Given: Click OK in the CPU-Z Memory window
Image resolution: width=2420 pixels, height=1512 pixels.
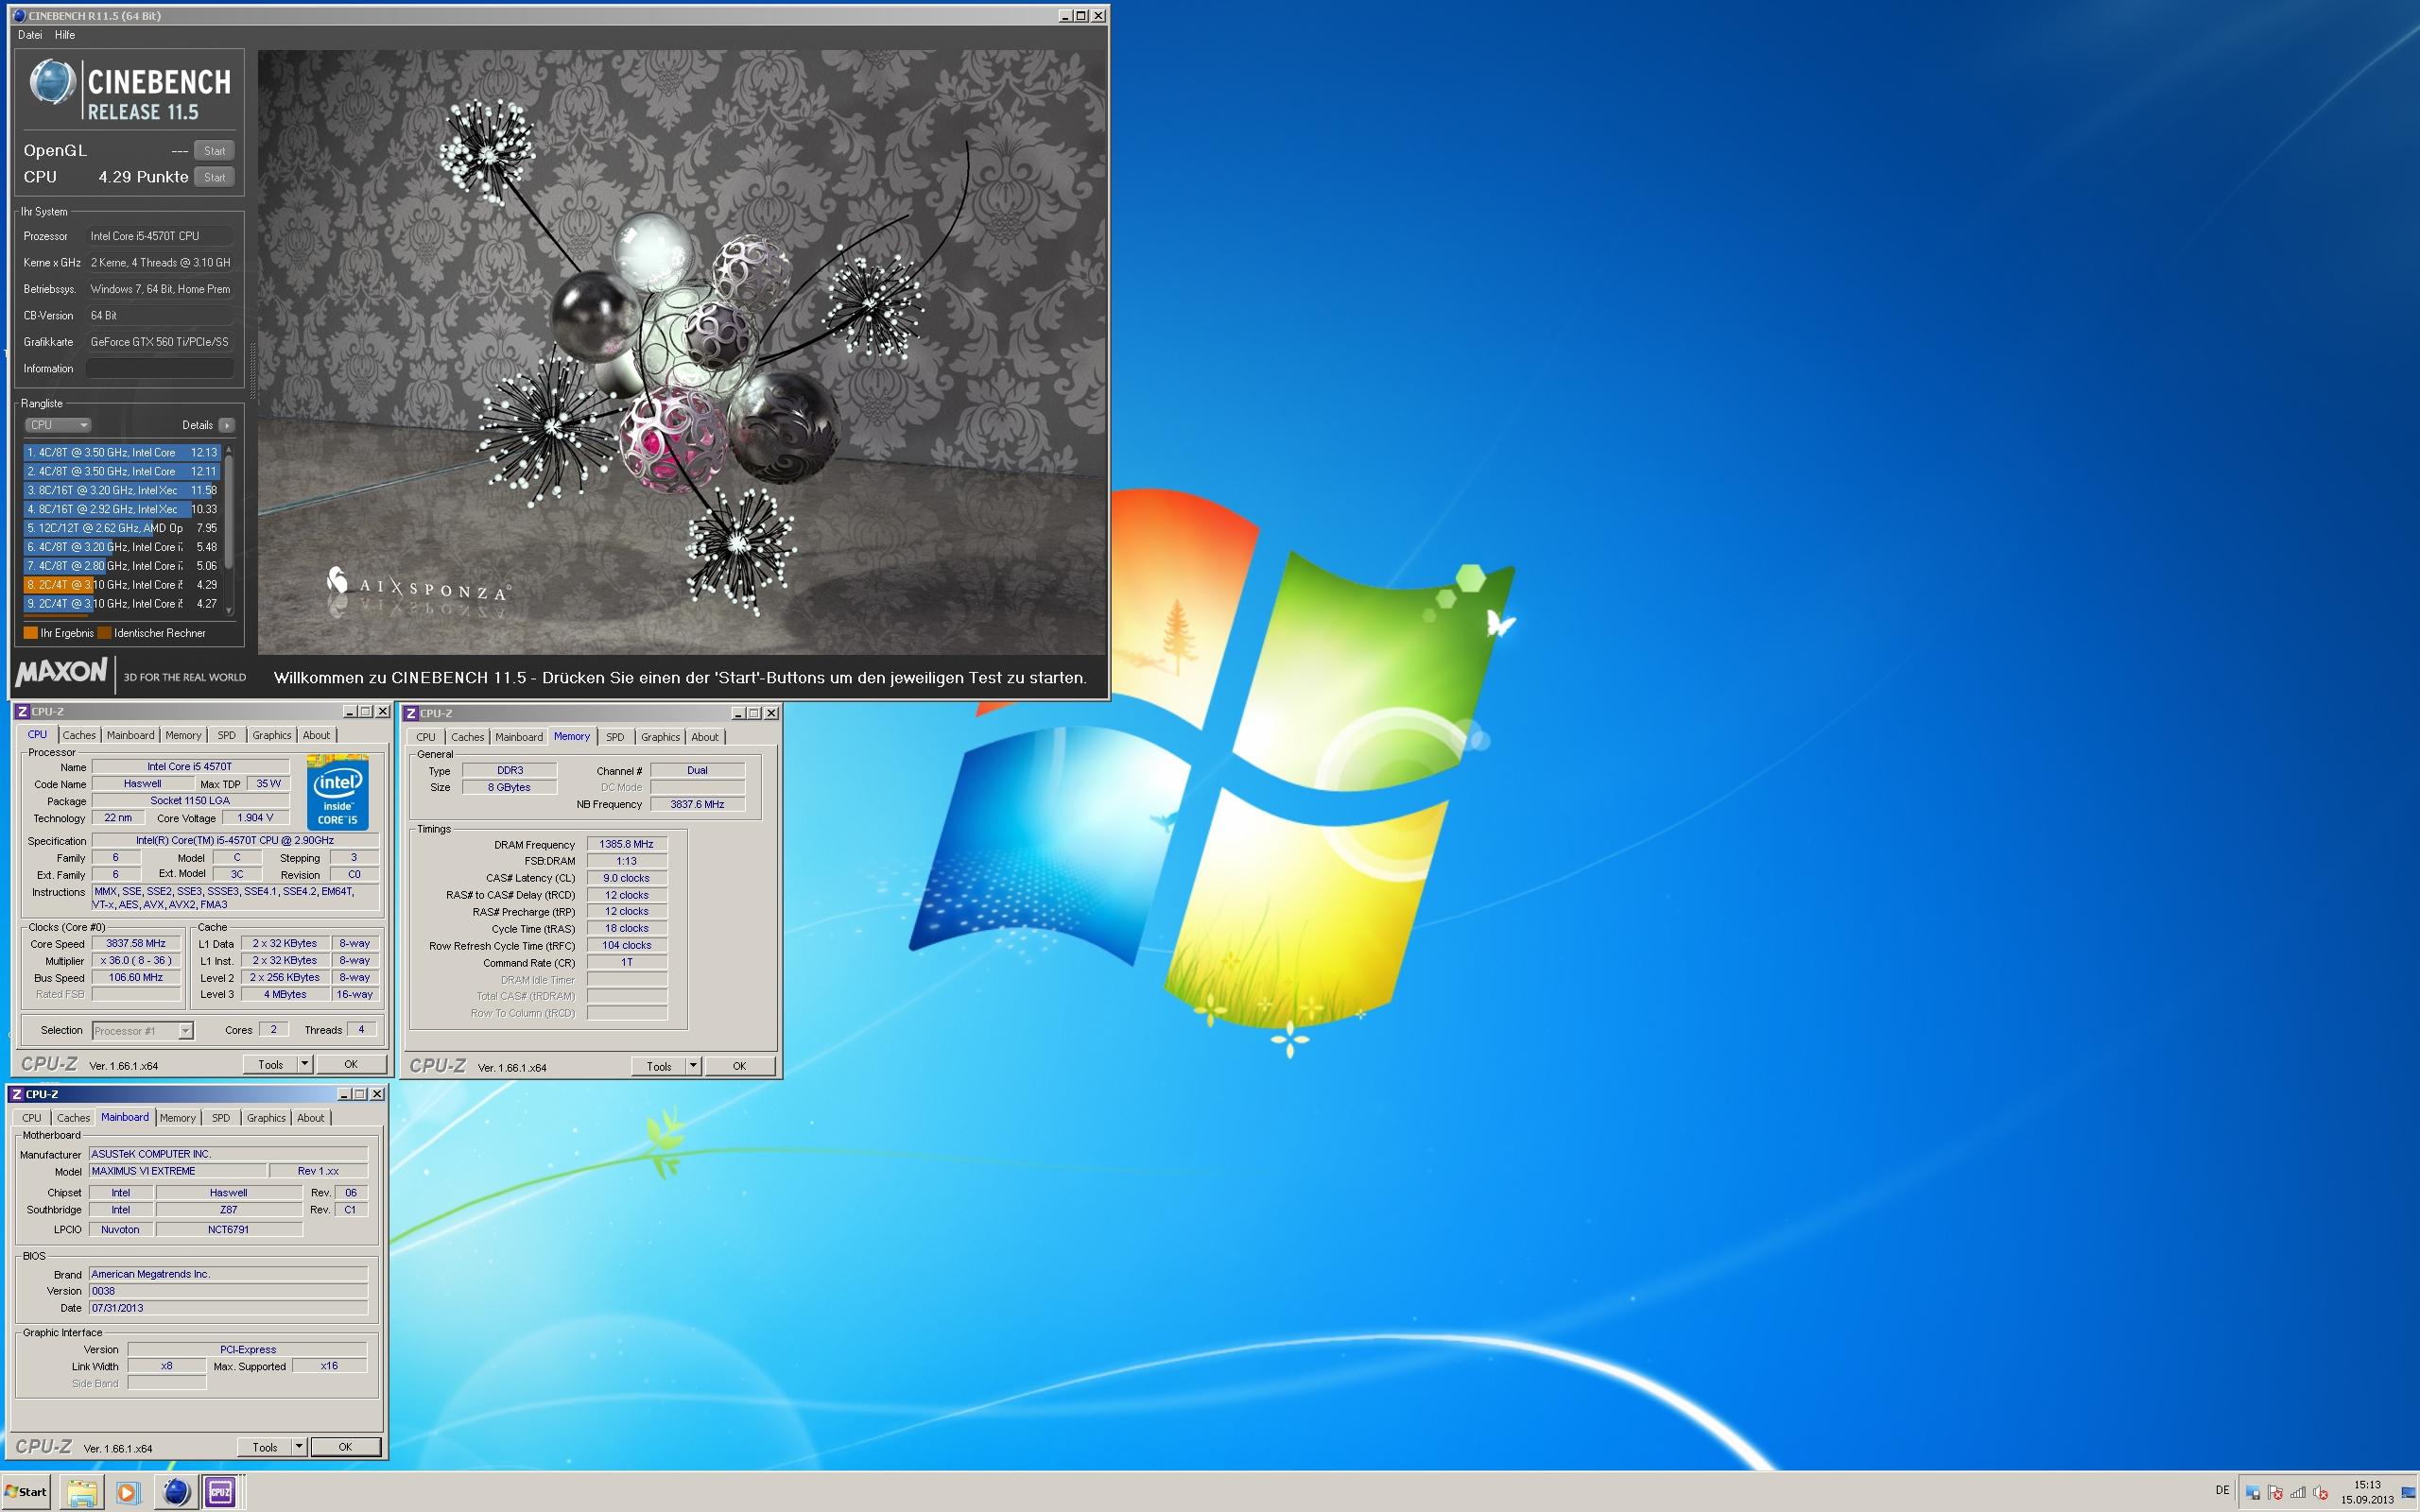Looking at the screenshot, I should click(740, 1066).
